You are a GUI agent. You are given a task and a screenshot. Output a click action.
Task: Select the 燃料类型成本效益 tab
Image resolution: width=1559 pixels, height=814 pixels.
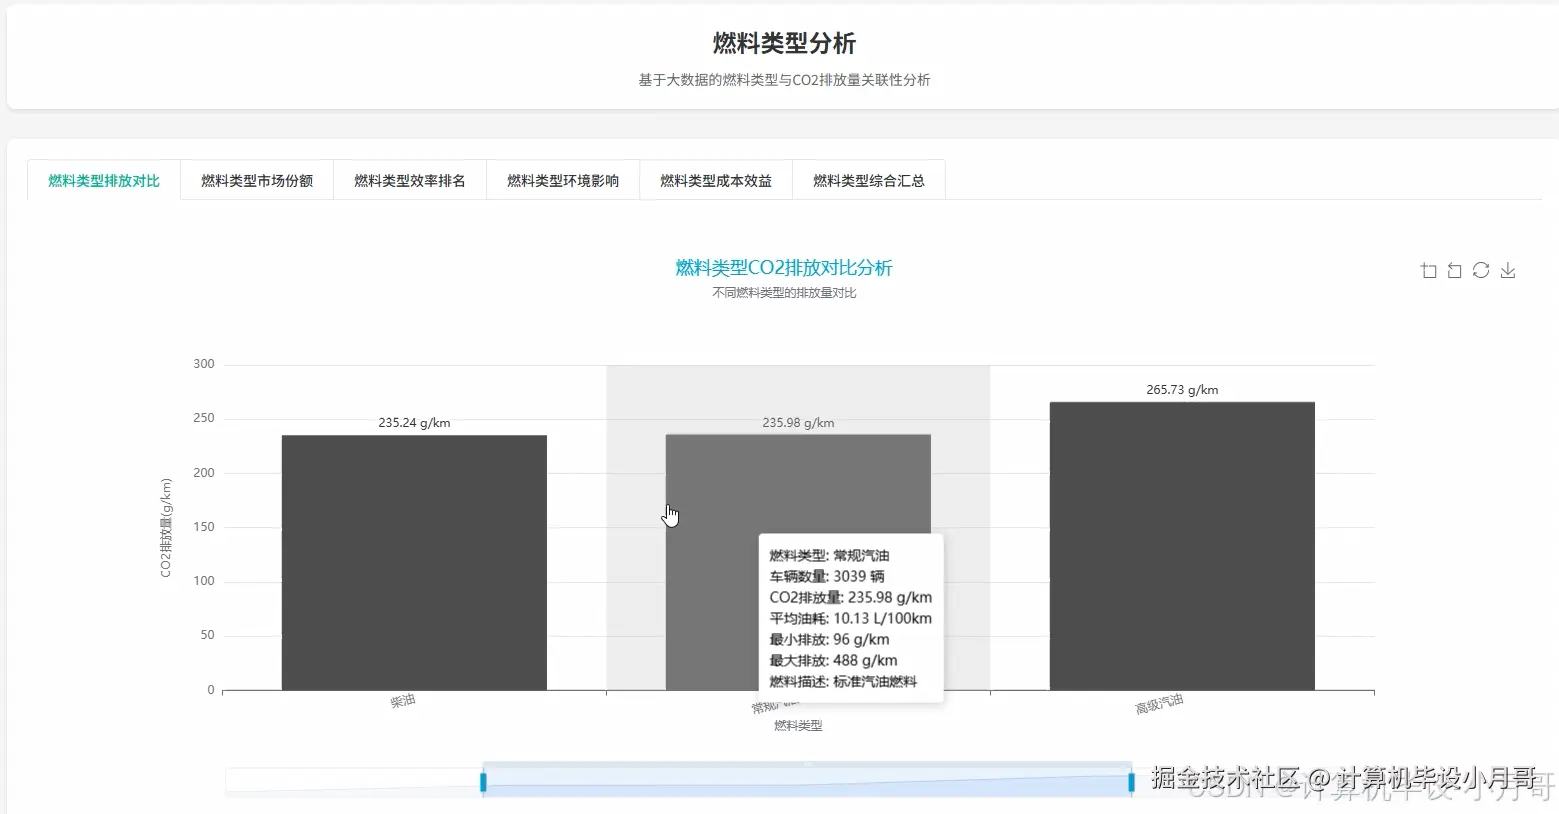pyautogui.click(x=715, y=180)
